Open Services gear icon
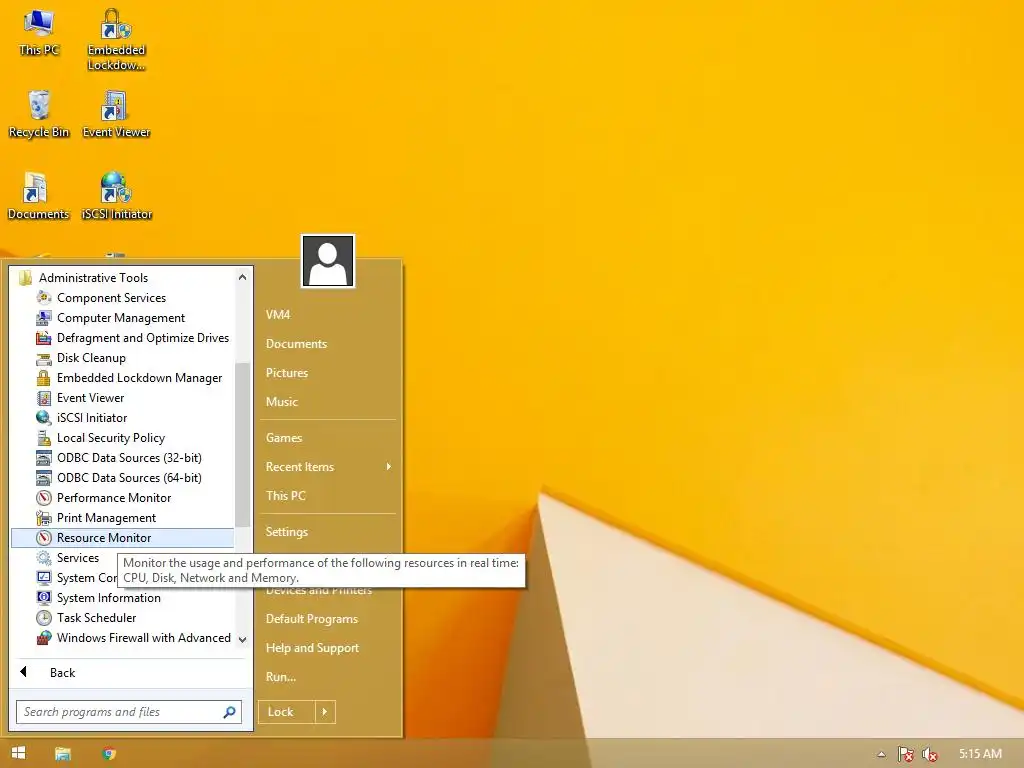The image size is (1024, 768). point(44,558)
